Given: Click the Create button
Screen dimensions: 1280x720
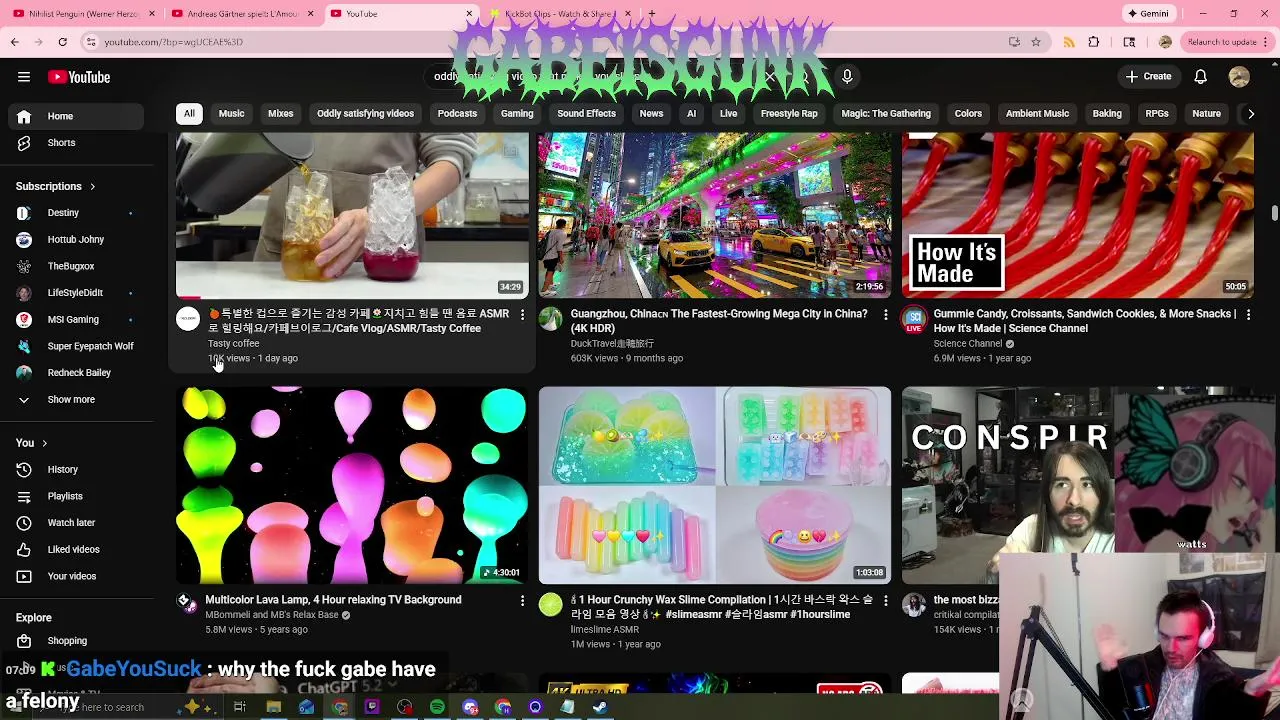Looking at the screenshot, I should 1148,77.
